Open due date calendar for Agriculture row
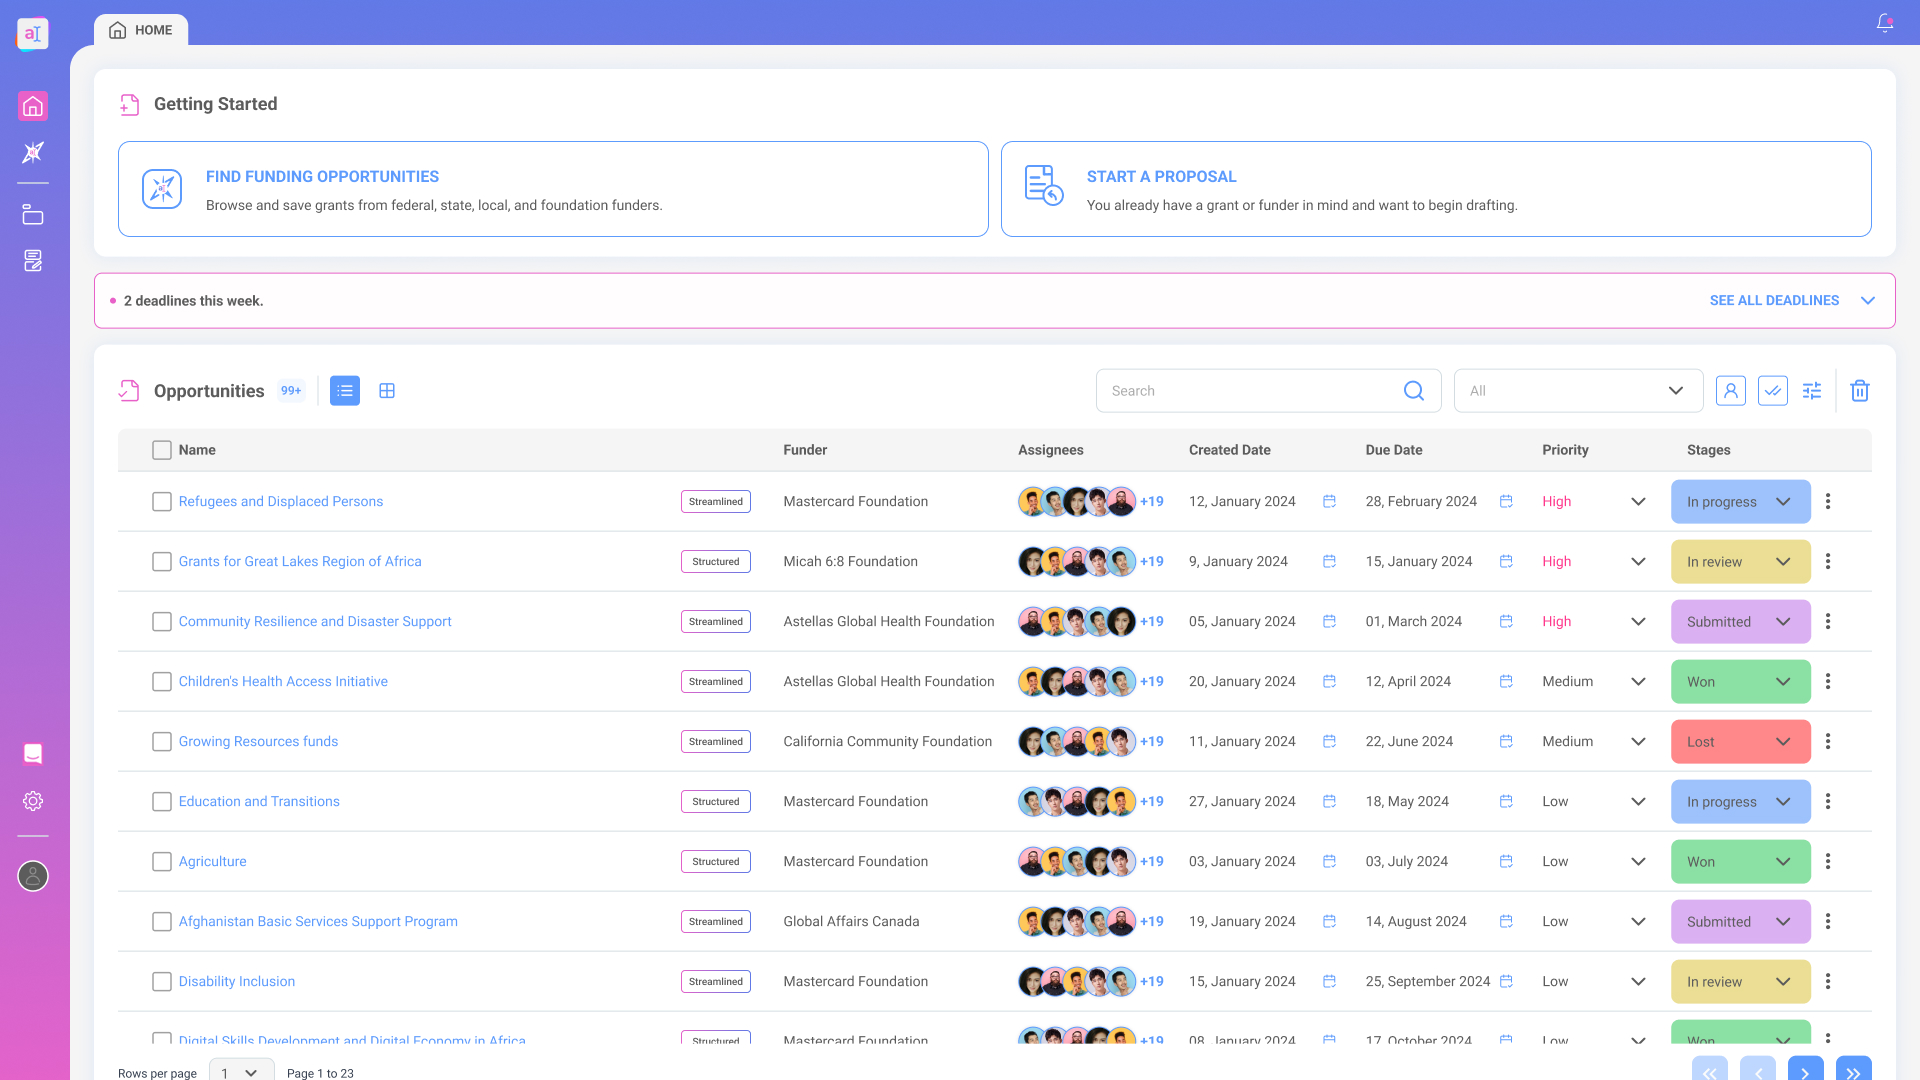Image resolution: width=1920 pixels, height=1080 pixels. (1506, 861)
